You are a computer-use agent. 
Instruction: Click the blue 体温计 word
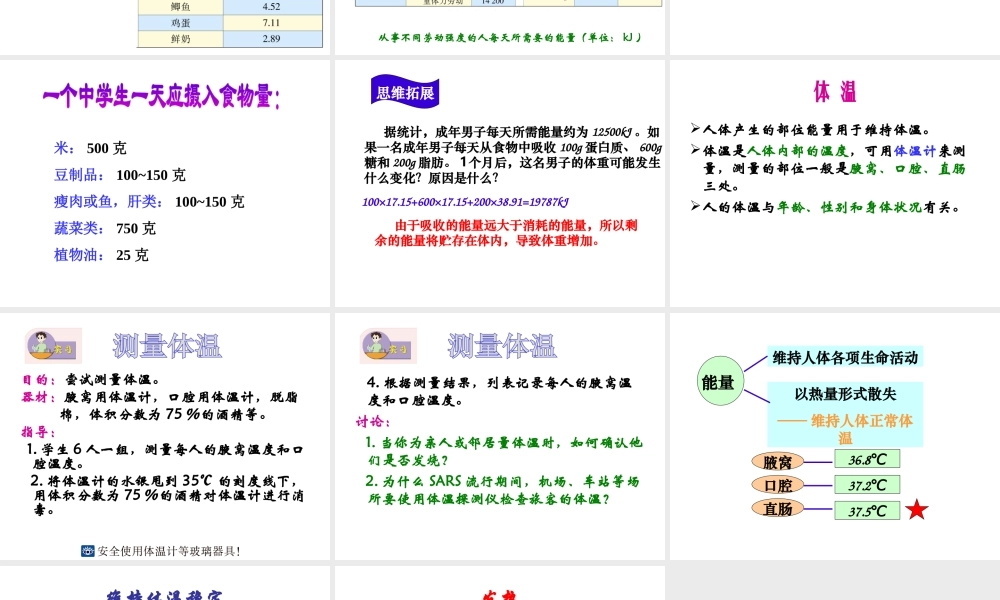tap(915, 150)
